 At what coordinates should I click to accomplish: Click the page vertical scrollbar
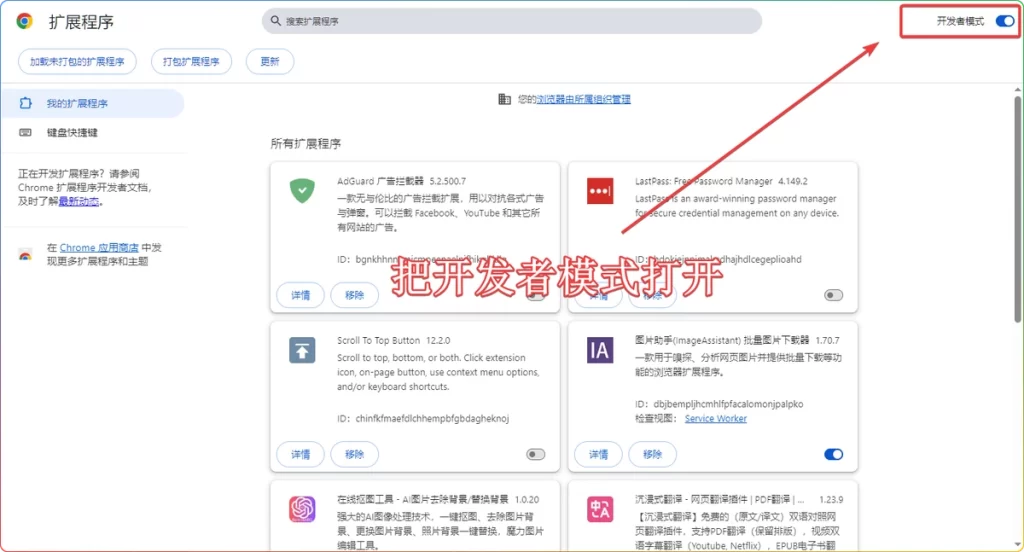[x=1017, y=209]
